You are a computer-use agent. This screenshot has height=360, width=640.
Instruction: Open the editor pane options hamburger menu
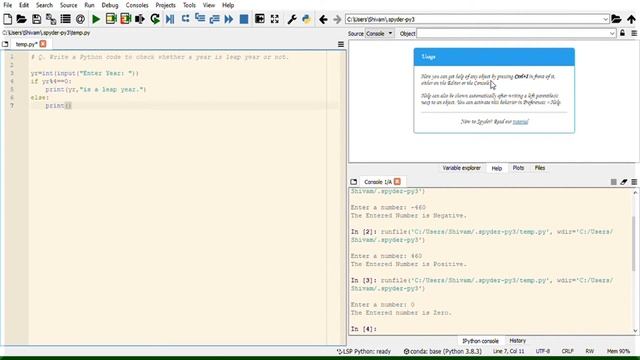click(341, 44)
